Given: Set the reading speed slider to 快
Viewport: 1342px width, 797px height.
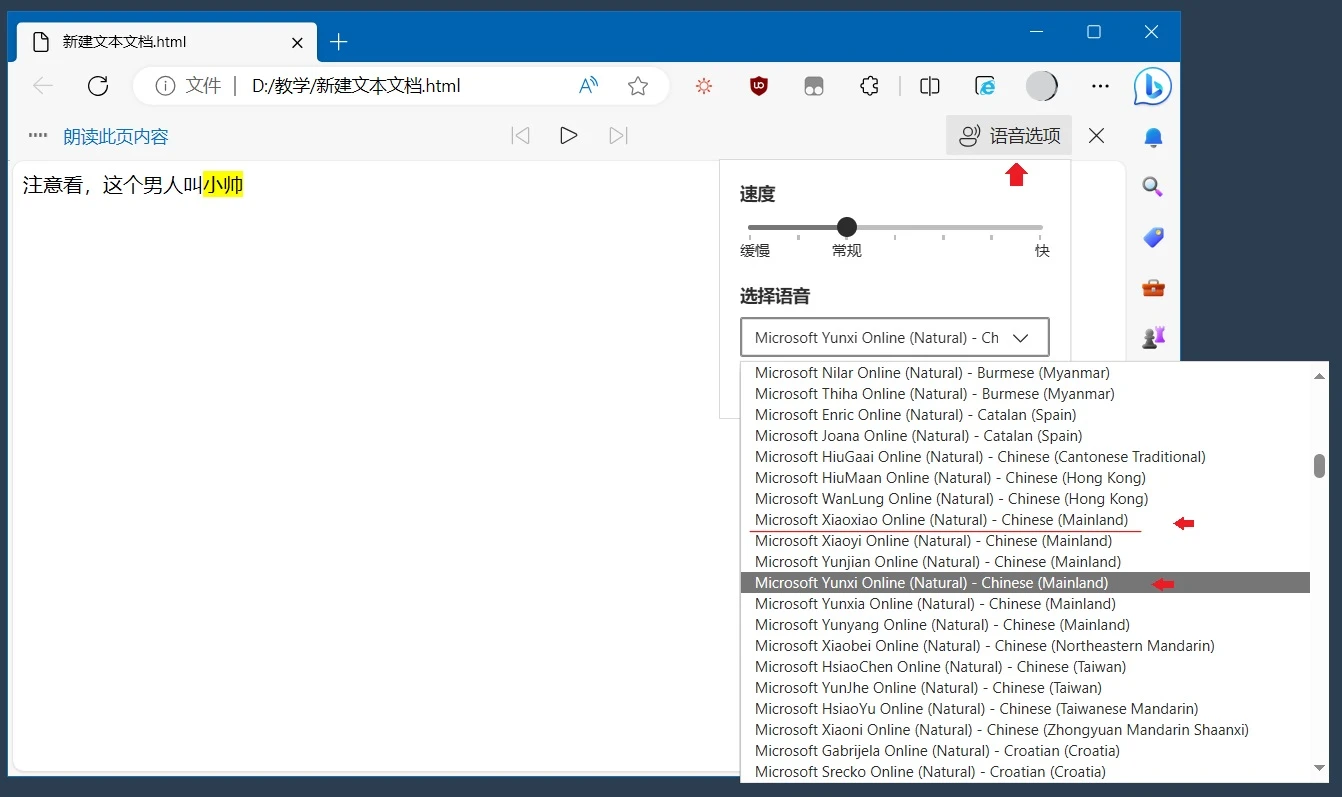Looking at the screenshot, I should [x=1041, y=228].
